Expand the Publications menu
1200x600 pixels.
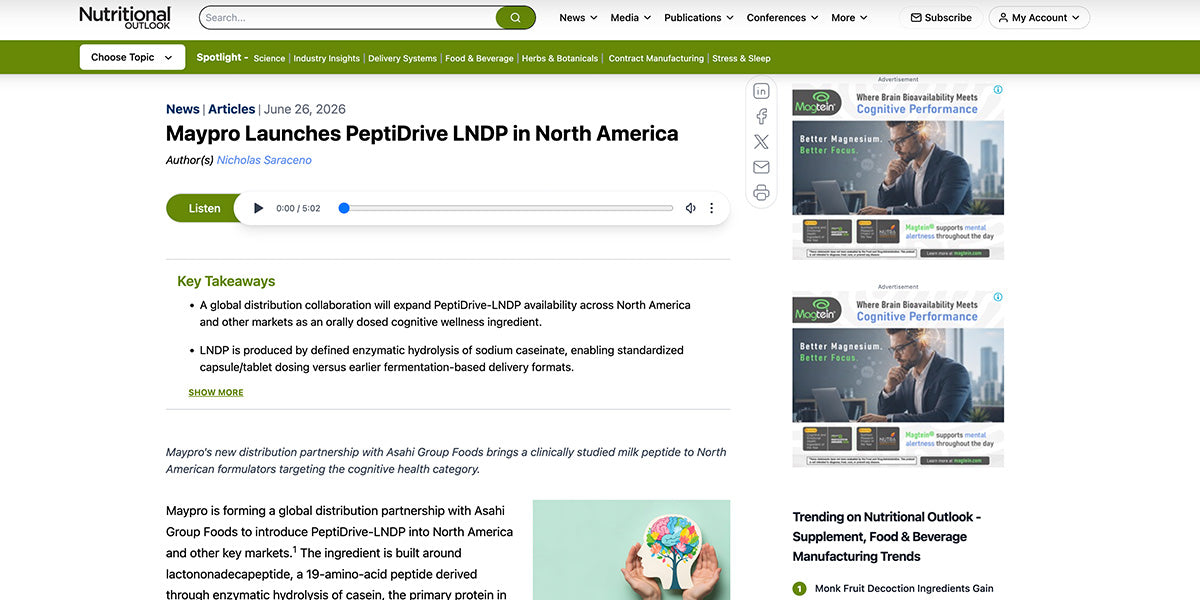point(698,18)
